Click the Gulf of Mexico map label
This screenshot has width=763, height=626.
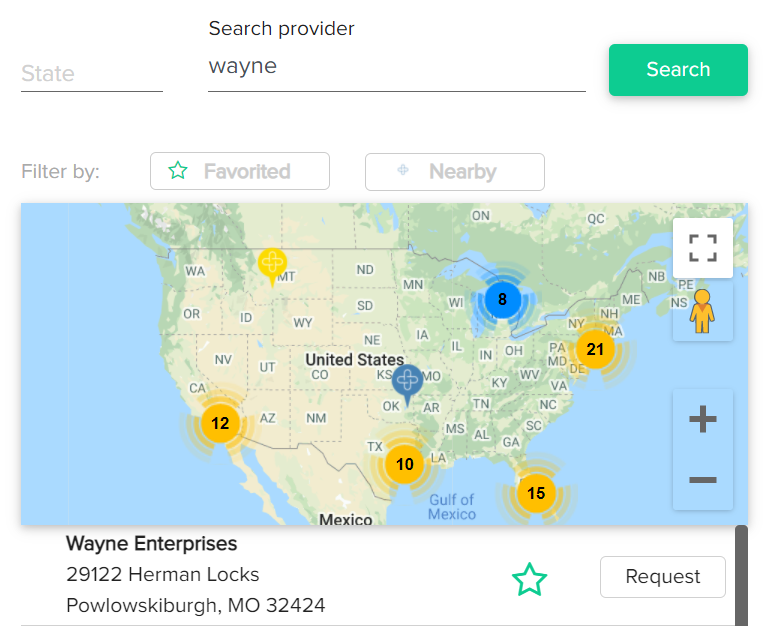(x=452, y=507)
